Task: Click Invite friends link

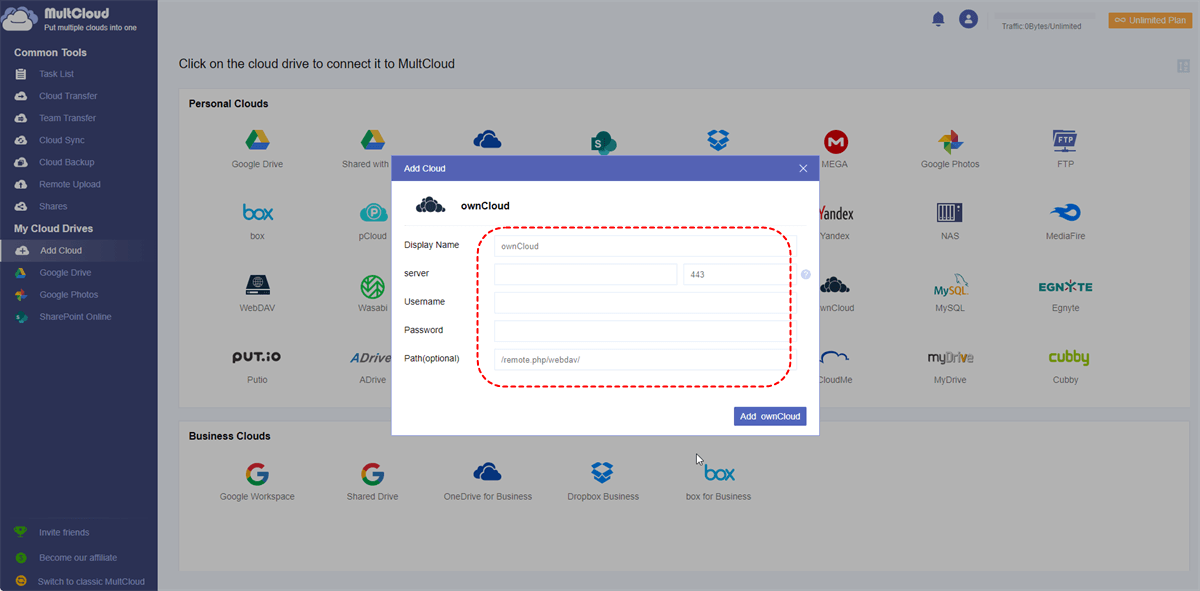Action: click(63, 533)
